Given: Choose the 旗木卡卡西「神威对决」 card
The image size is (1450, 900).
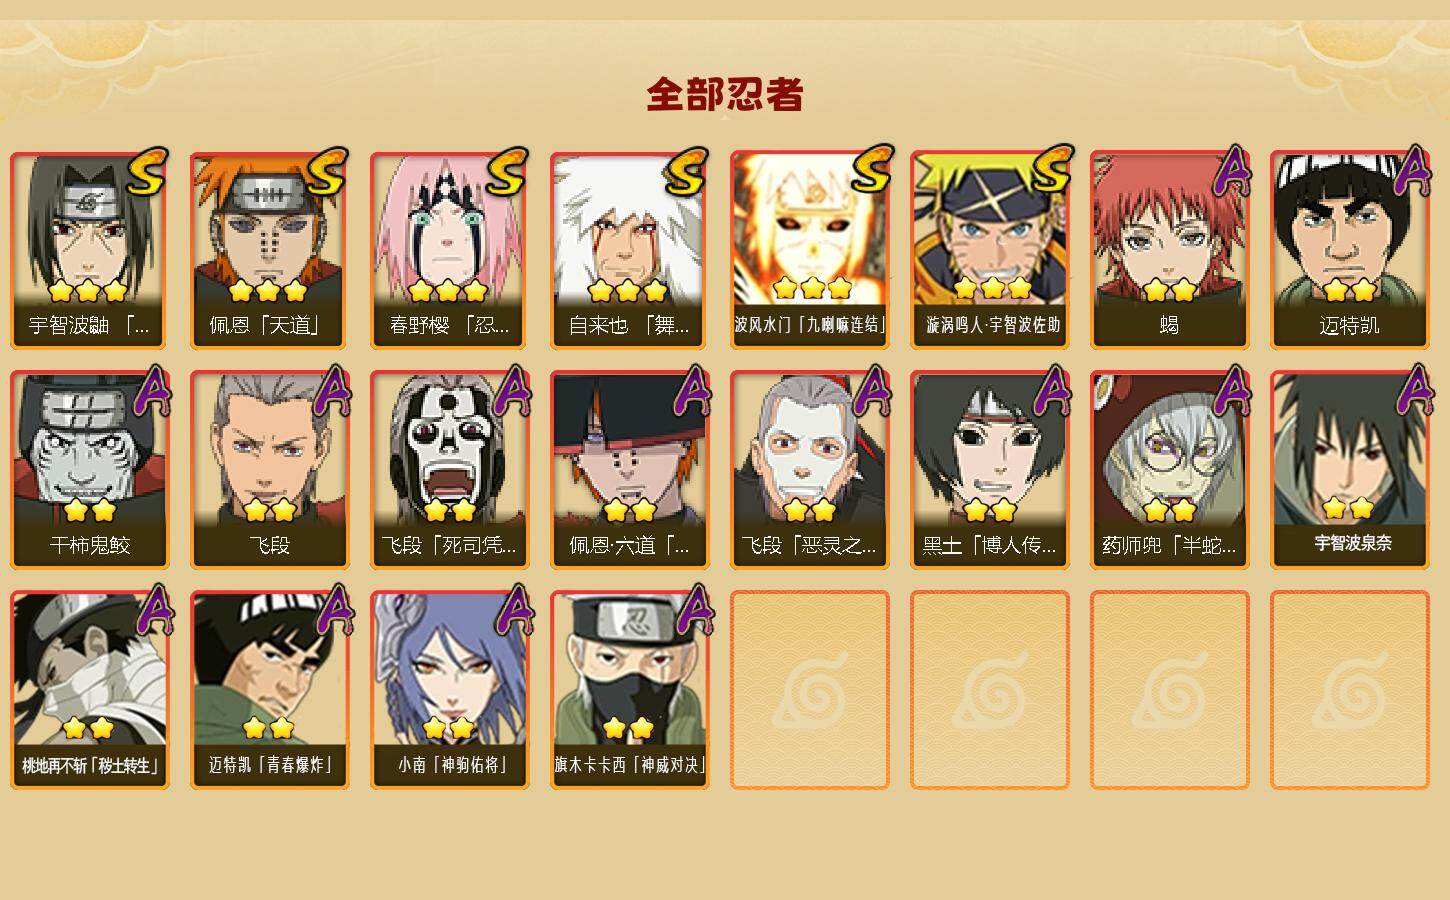Looking at the screenshot, I should click(x=630, y=690).
